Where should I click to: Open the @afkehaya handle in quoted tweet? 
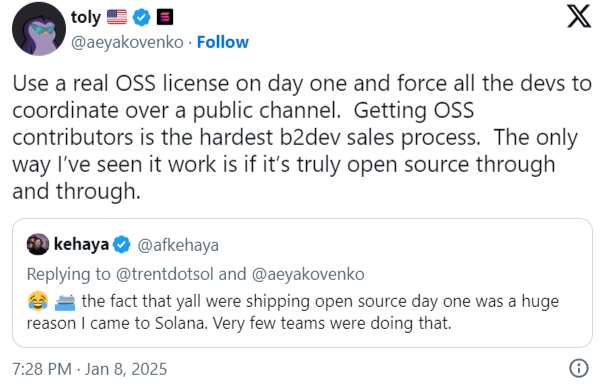[178, 245]
